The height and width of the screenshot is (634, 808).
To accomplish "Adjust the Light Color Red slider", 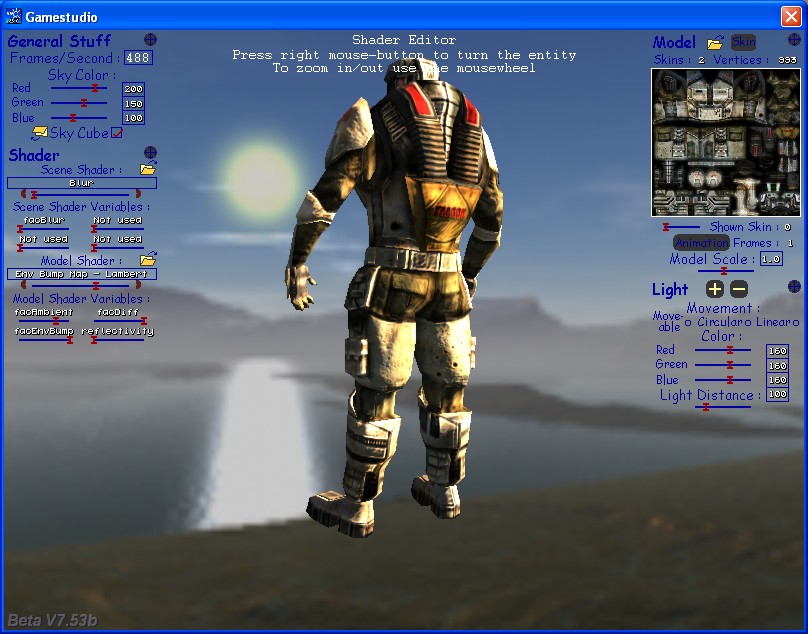I will click(722, 350).
